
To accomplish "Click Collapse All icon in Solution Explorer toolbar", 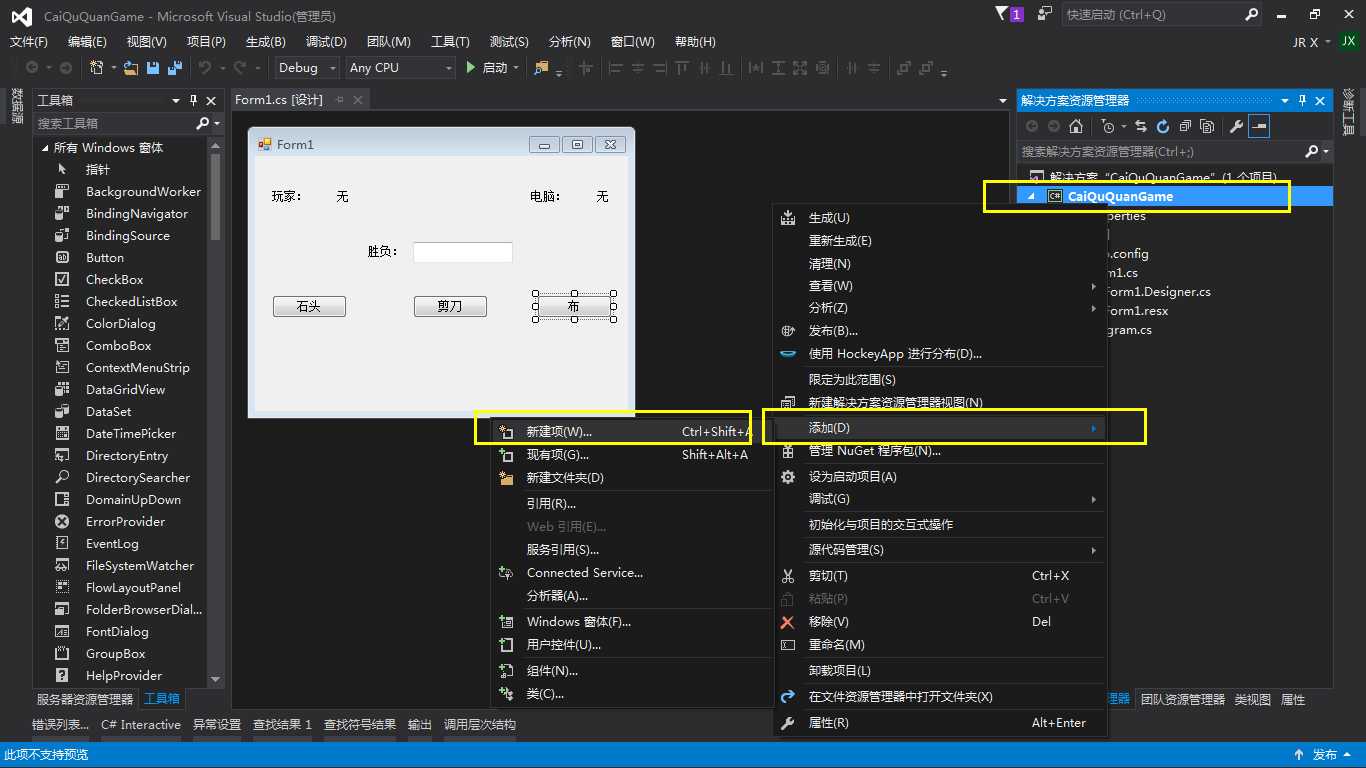I will [x=1185, y=126].
